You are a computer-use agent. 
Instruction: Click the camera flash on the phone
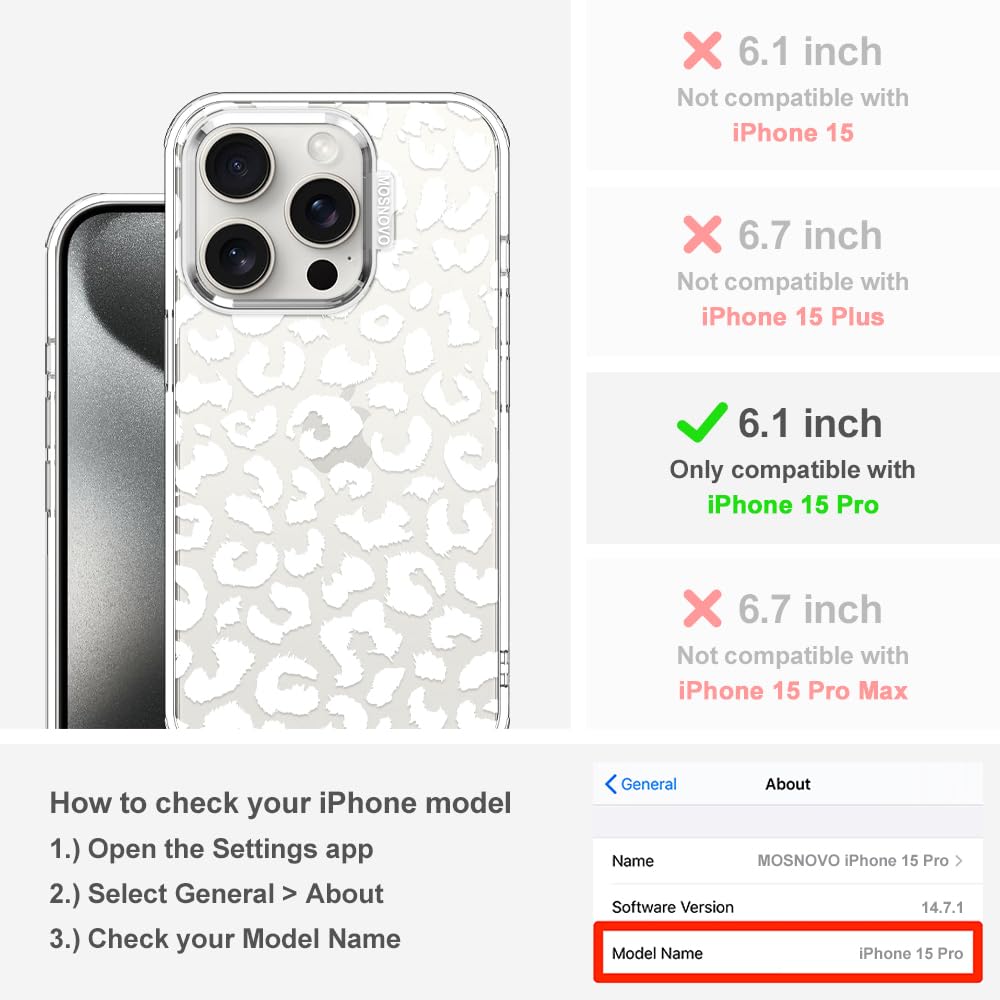(x=322, y=148)
